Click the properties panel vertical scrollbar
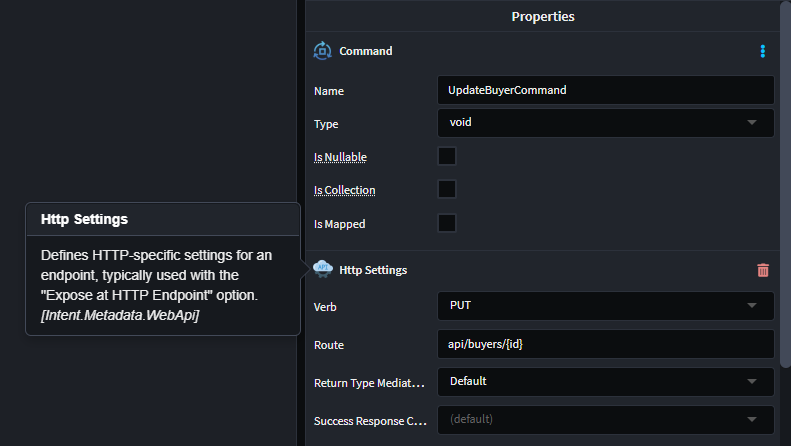This screenshot has width=791, height=446. [785, 180]
